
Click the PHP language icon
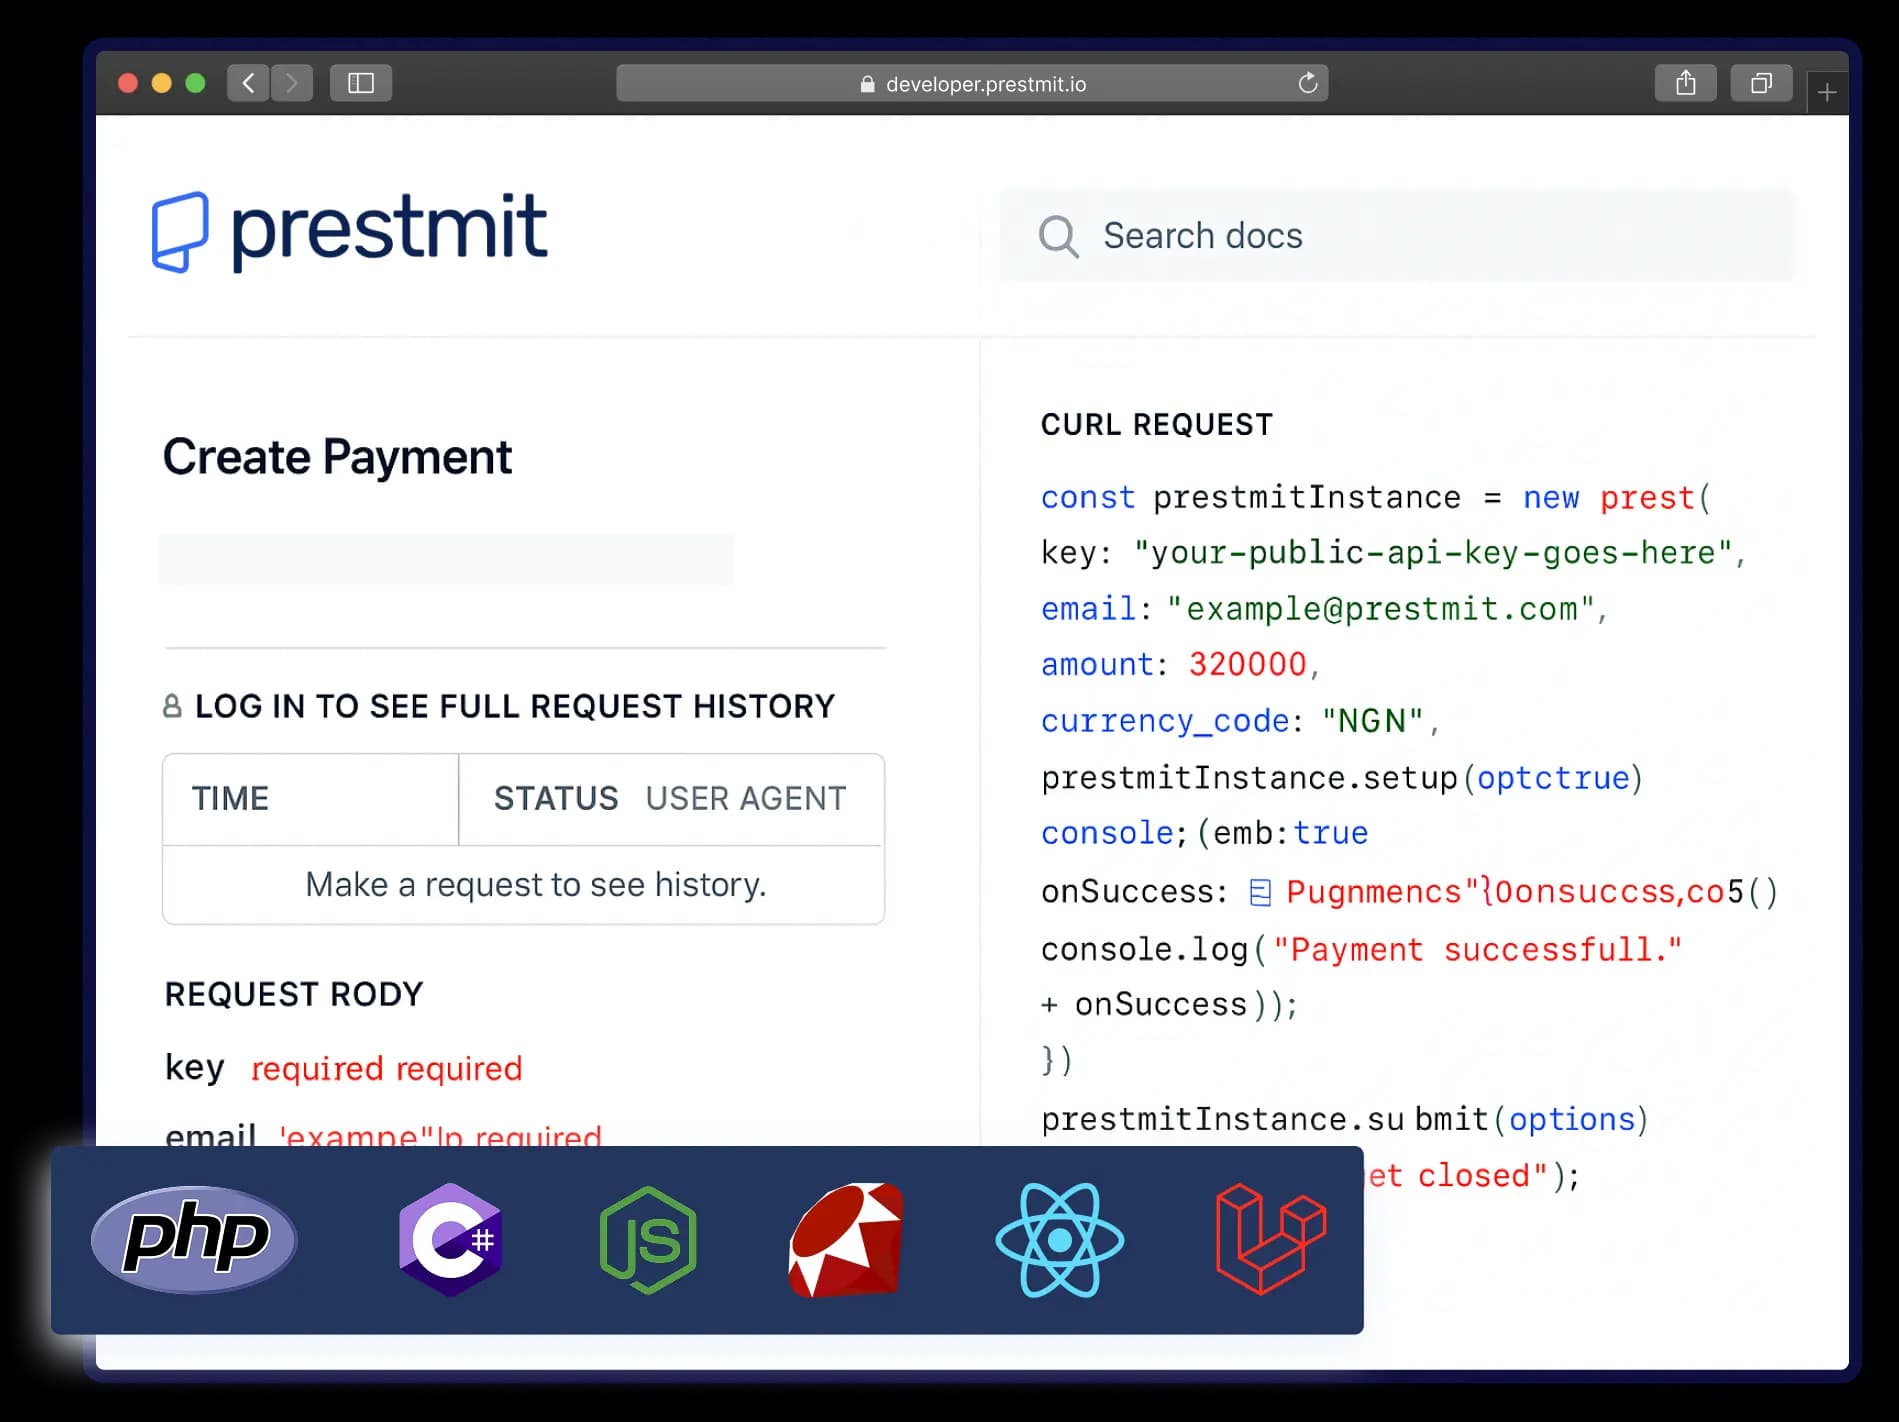[194, 1239]
